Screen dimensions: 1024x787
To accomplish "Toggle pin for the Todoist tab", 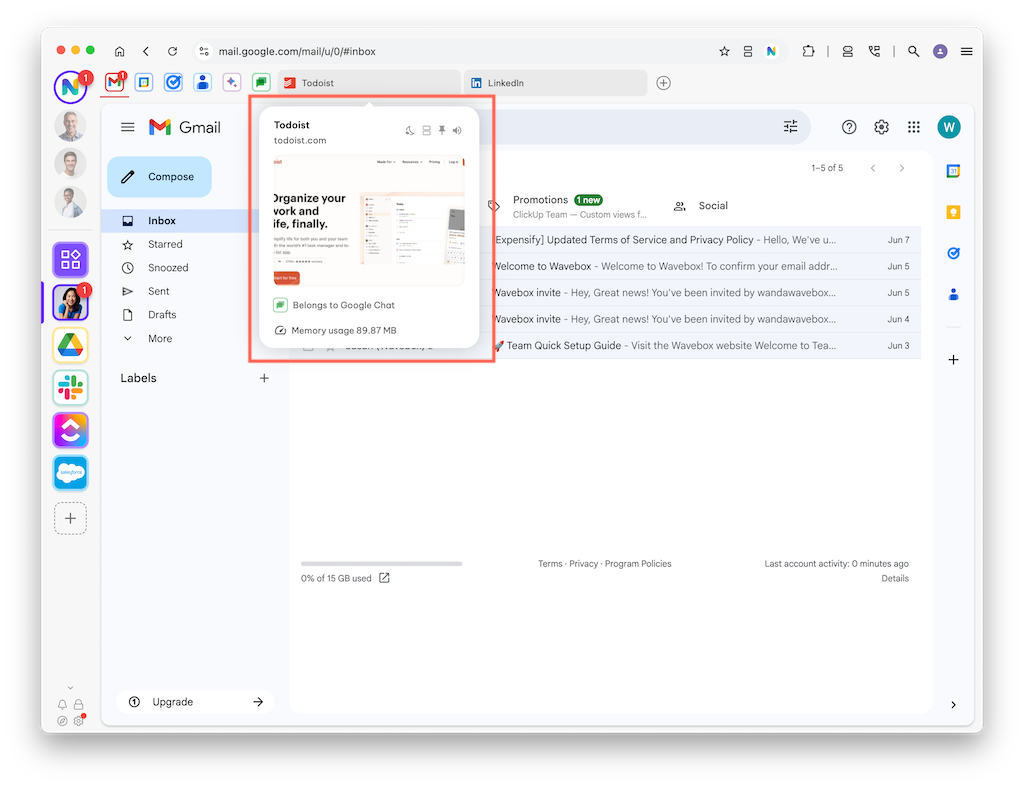I will point(442,131).
